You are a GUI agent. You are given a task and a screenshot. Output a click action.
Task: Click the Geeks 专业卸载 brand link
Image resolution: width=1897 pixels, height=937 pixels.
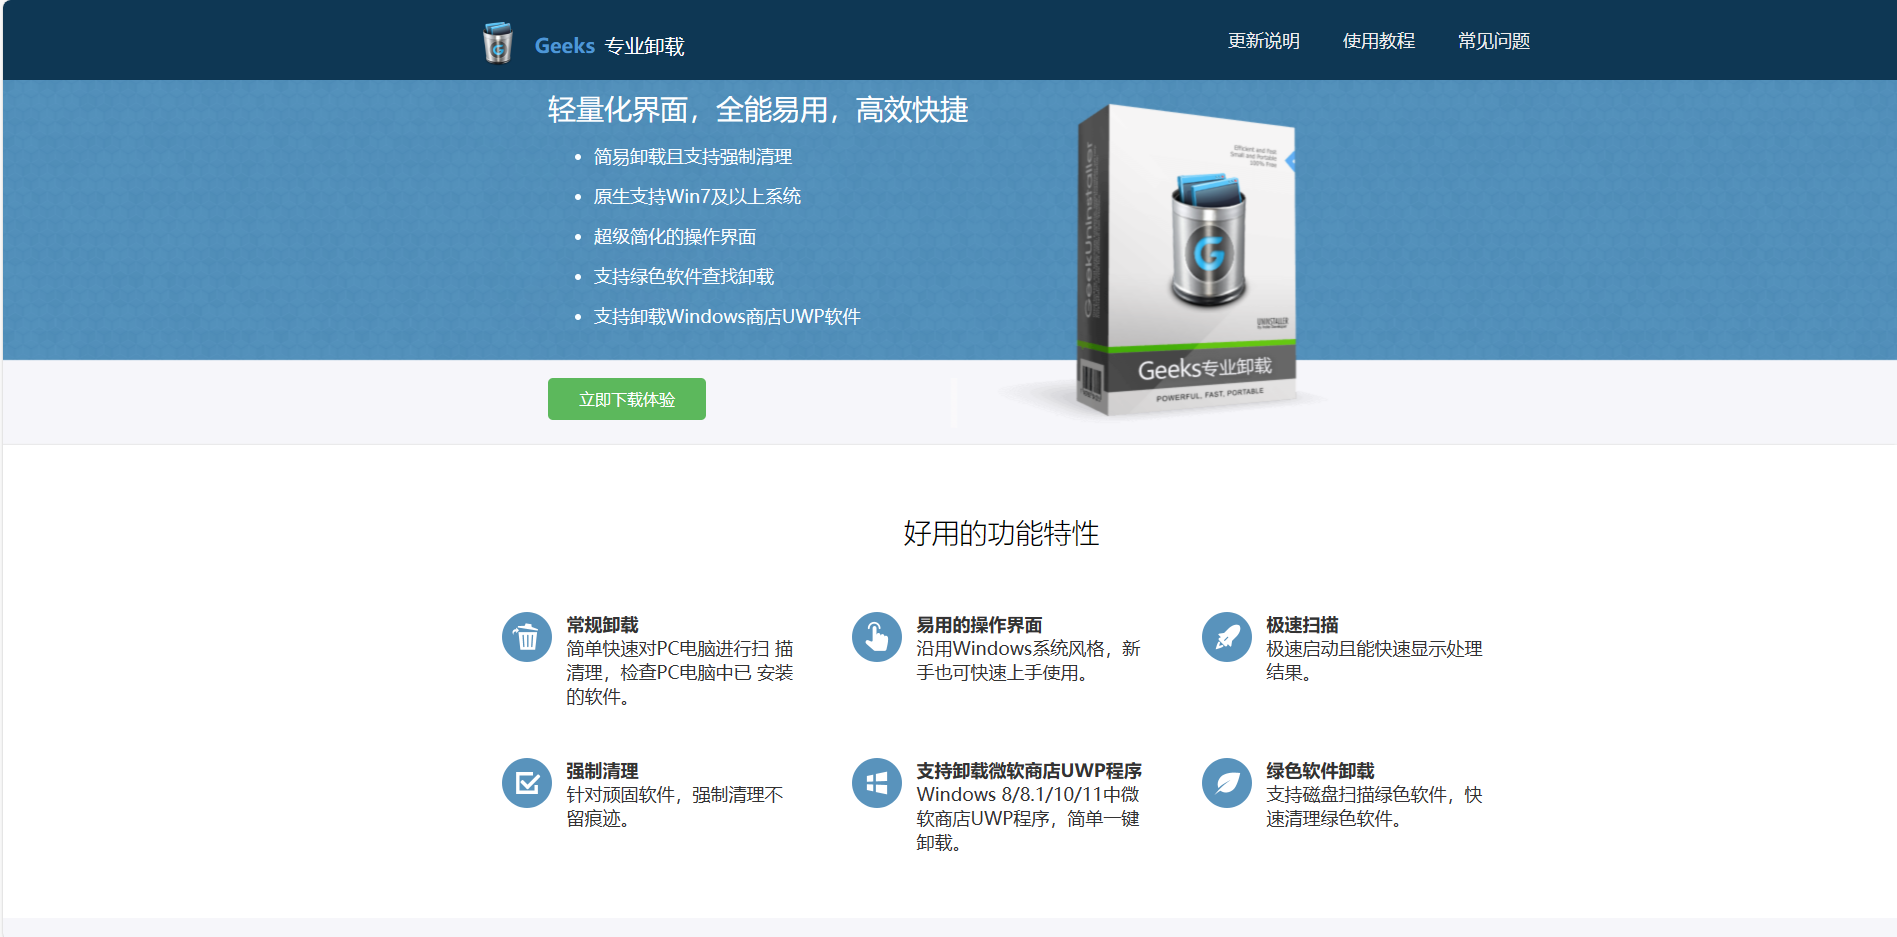coord(609,46)
